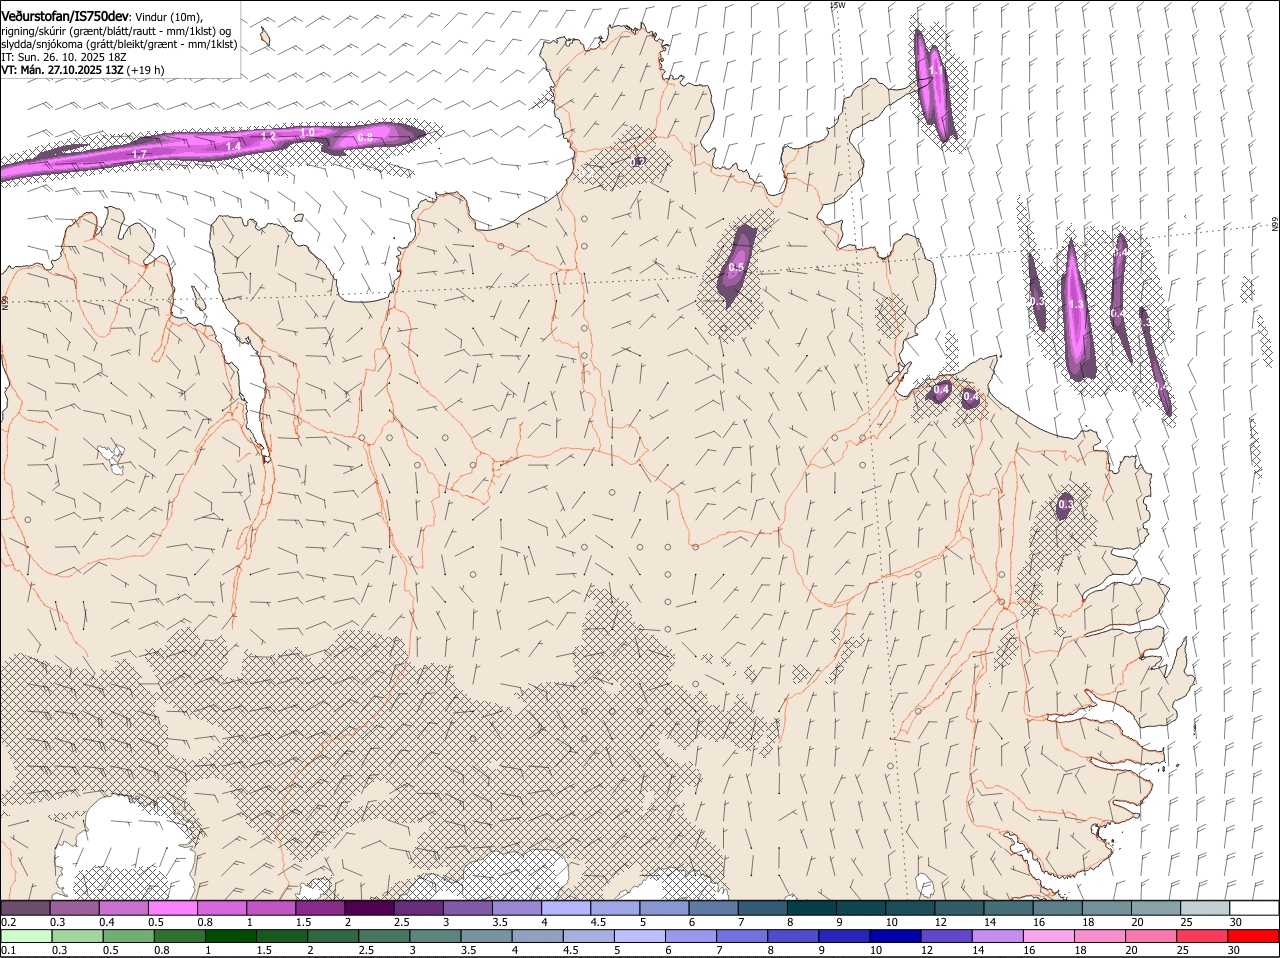Select snow scale swatch between 2 and 2.5
The width and height of the screenshot is (1280, 958).
[x=369, y=908]
